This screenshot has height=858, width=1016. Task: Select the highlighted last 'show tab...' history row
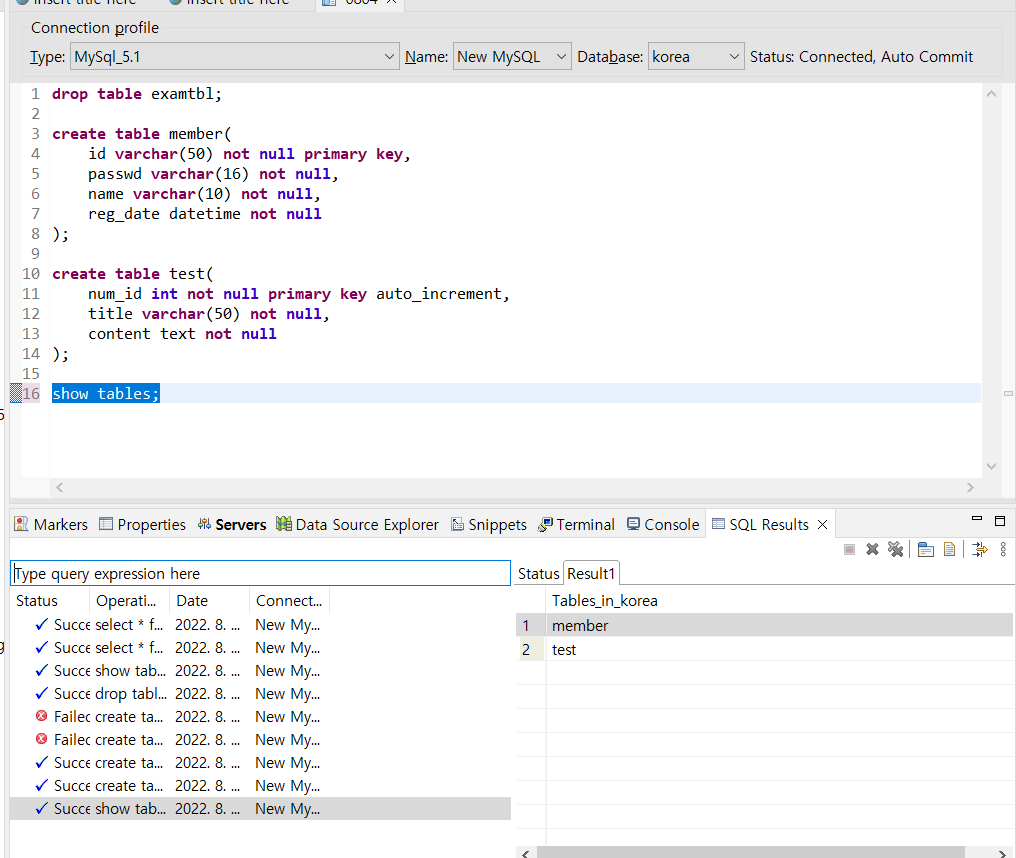(x=260, y=809)
